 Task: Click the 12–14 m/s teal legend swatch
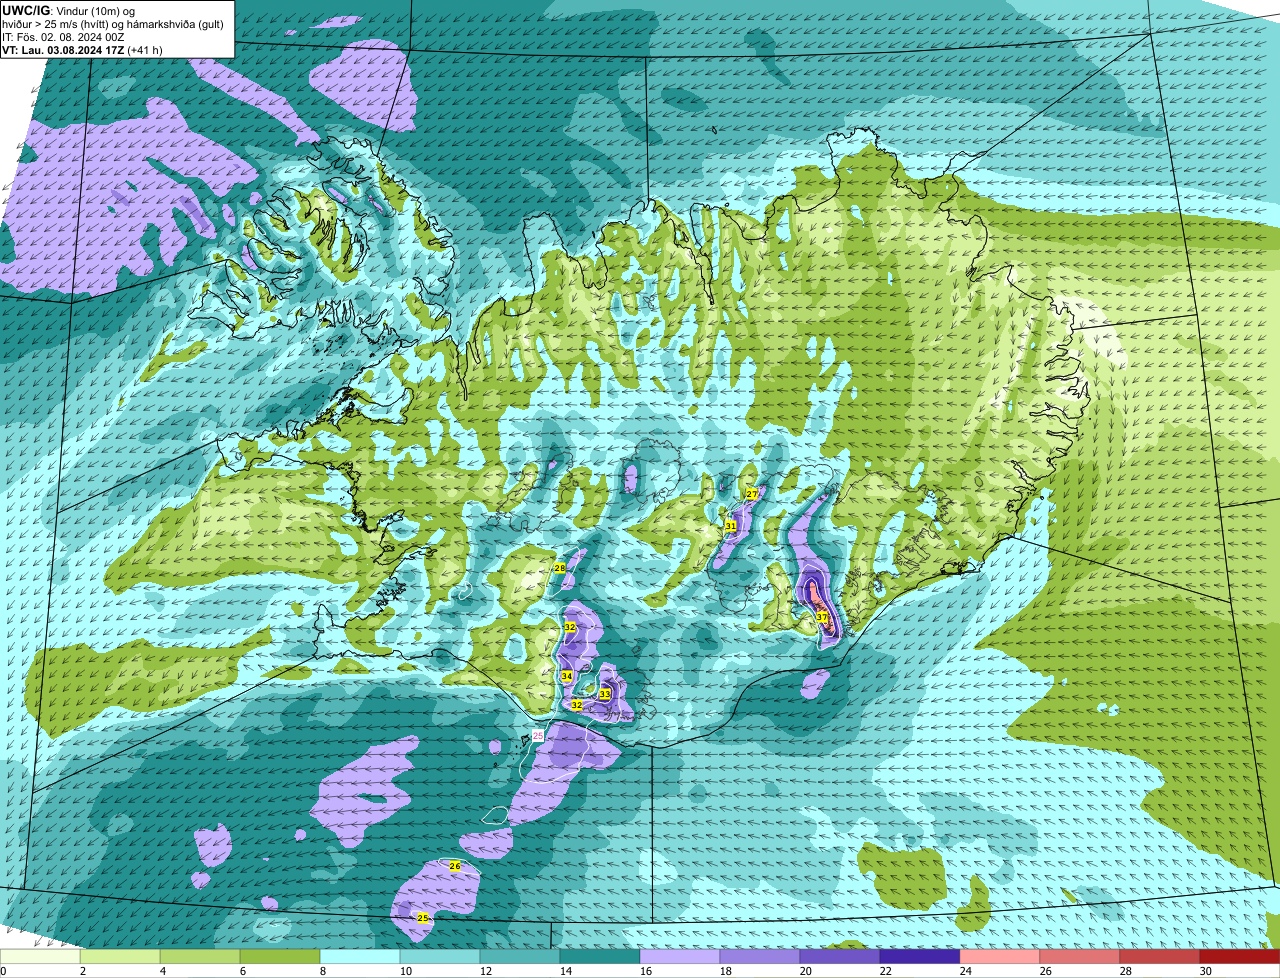coord(520,956)
